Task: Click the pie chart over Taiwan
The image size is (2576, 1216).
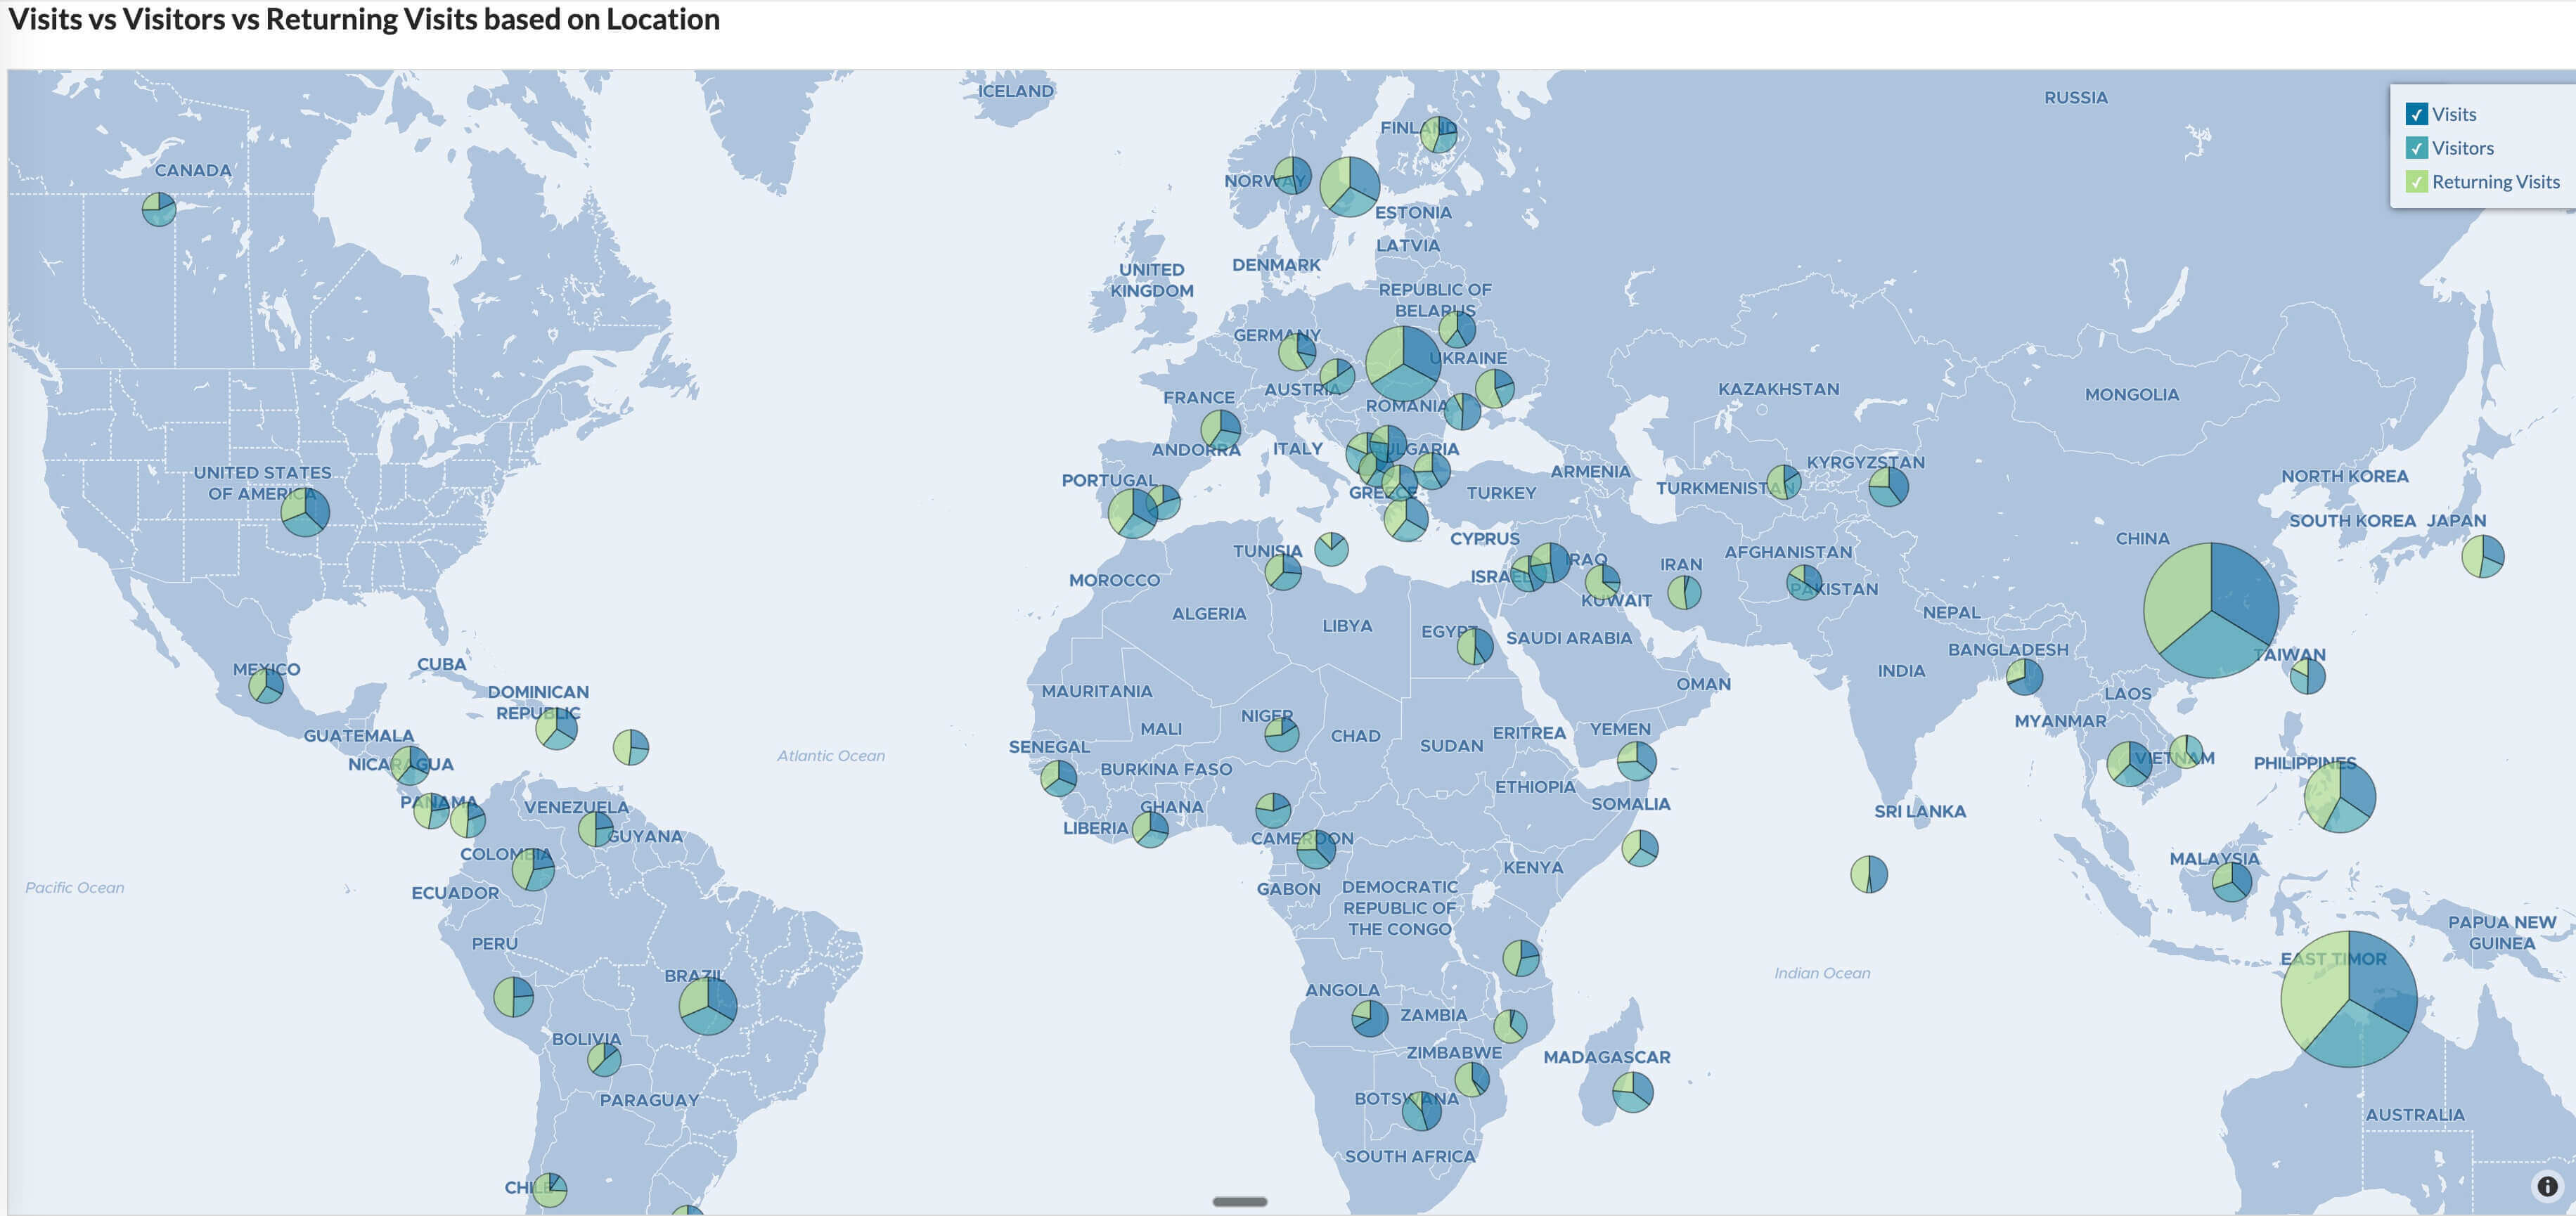Action: pyautogui.click(x=2308, y=676)
